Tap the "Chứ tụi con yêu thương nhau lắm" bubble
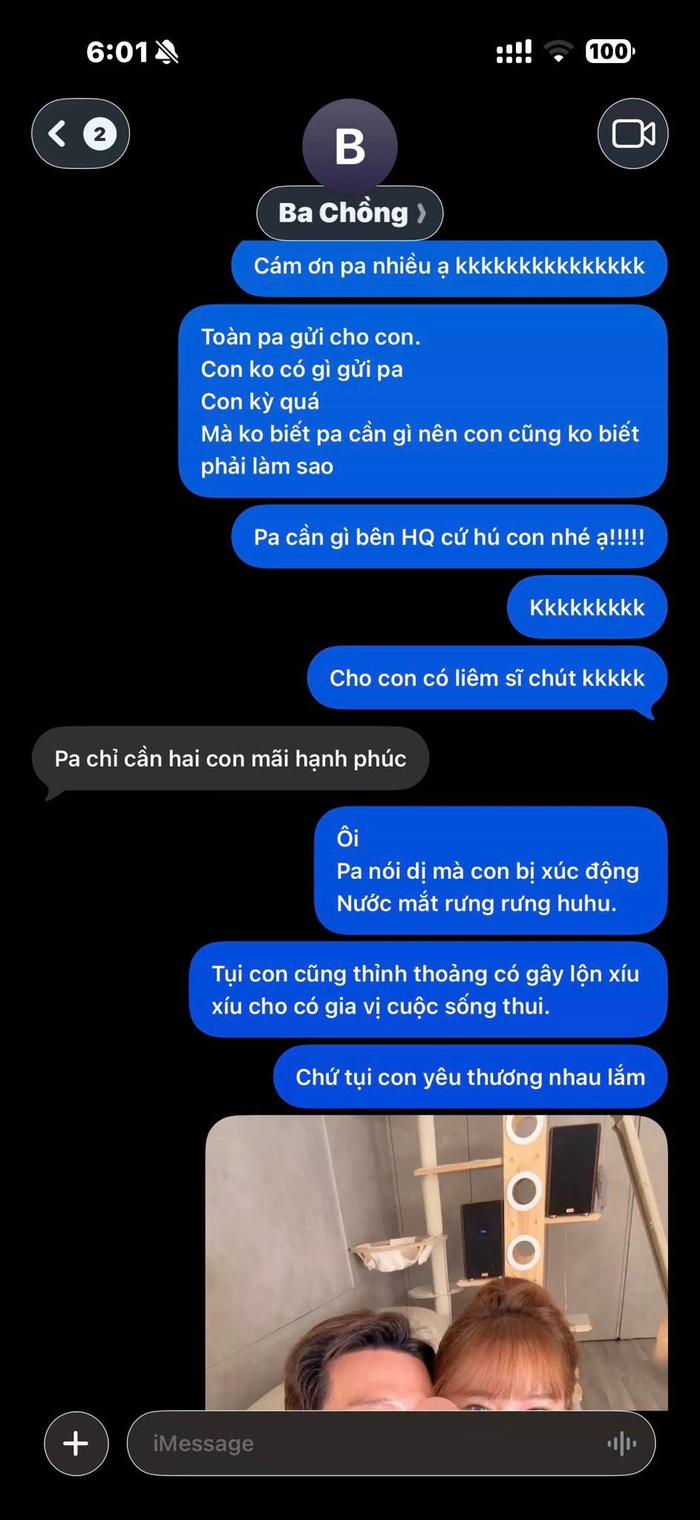Image resolution: width=700 pixels, height=1520 pixels. 470,1077
